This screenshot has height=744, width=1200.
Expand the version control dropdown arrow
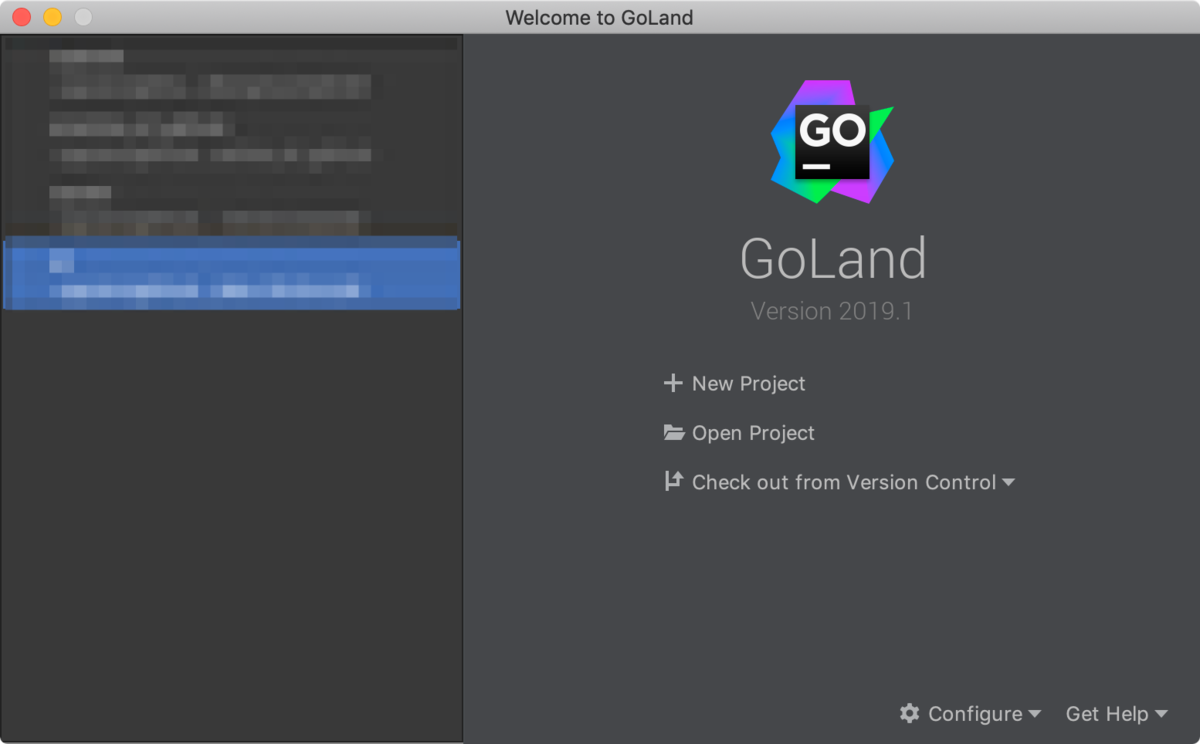click(x=1008, y=482)
